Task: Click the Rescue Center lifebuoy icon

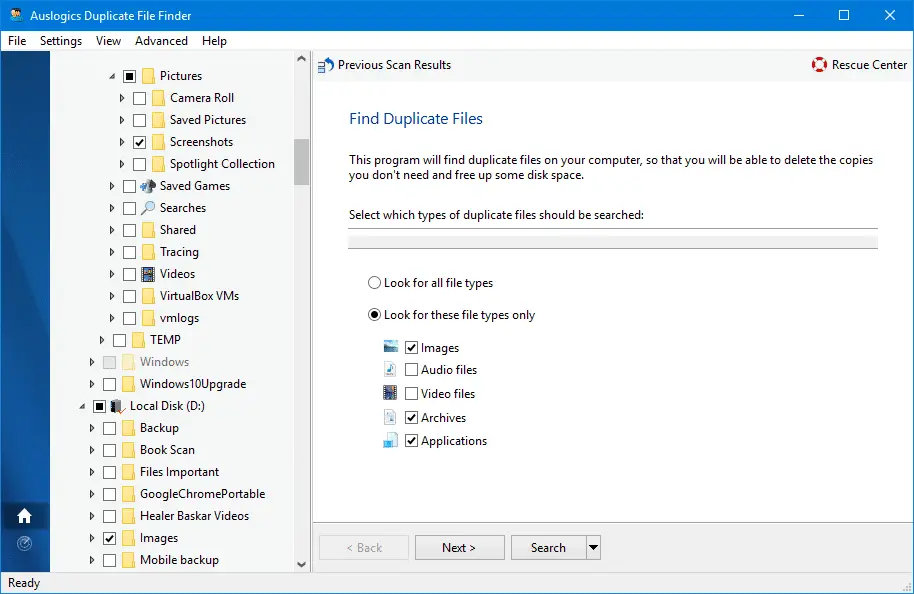Action: [819, 65]
